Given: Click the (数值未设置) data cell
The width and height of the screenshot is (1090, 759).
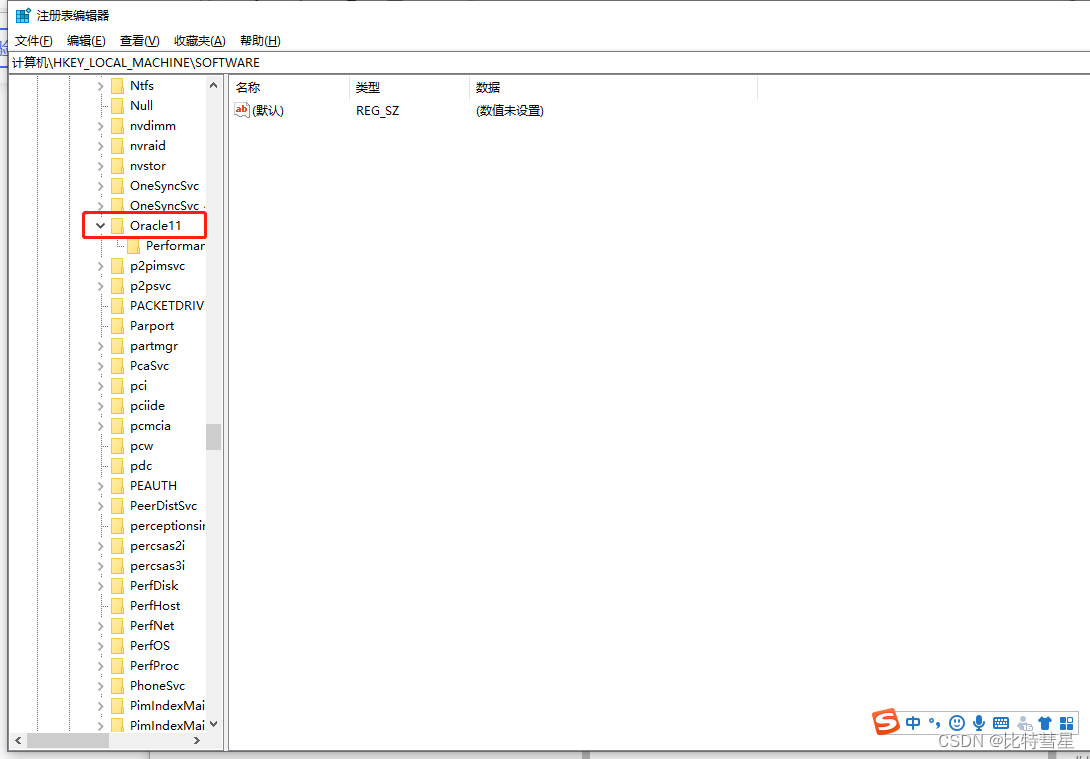Looking at the screenshot, I should click(x=510, y=111).
